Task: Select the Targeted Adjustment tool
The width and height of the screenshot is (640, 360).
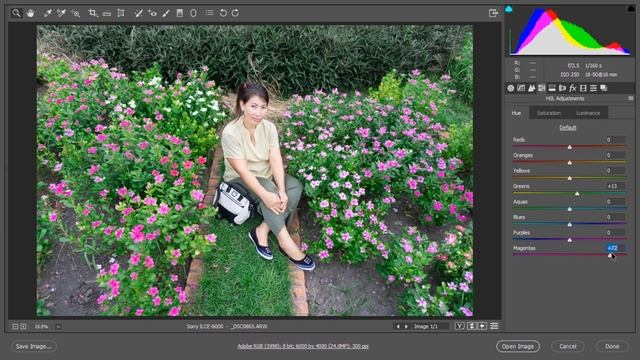Action: pos(76,13)
